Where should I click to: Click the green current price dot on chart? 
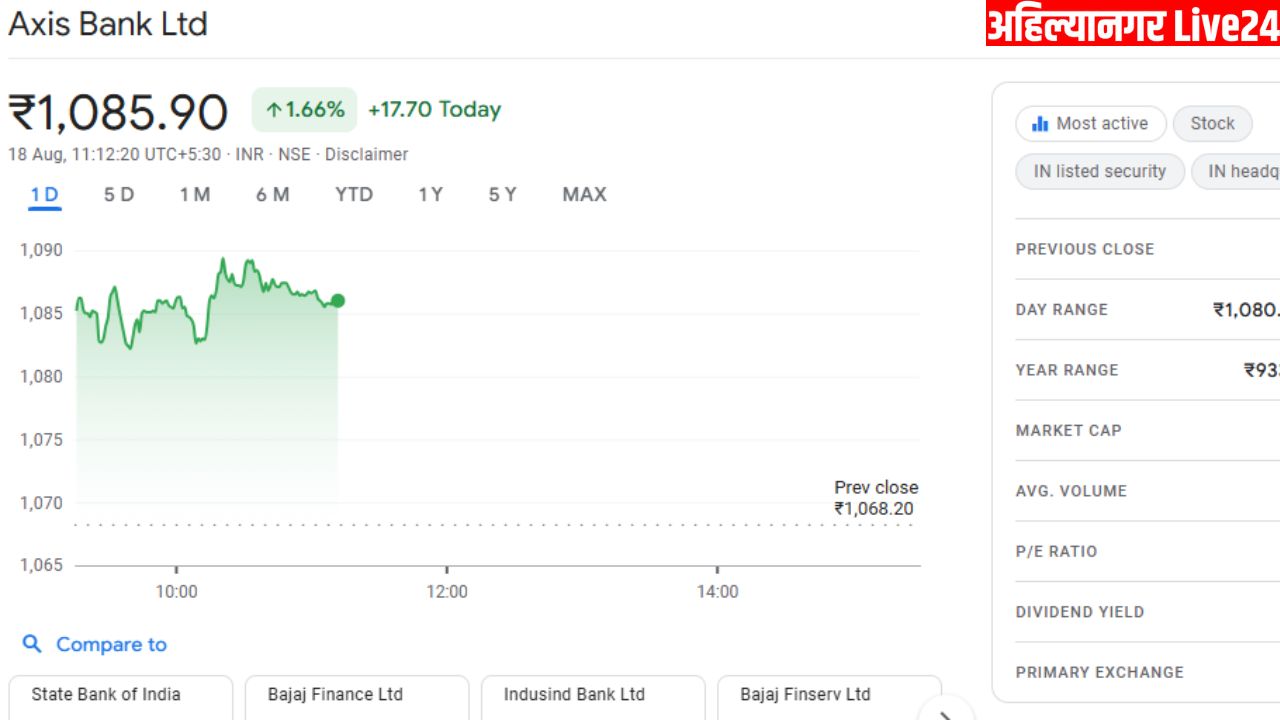click(x=338, y=300)
